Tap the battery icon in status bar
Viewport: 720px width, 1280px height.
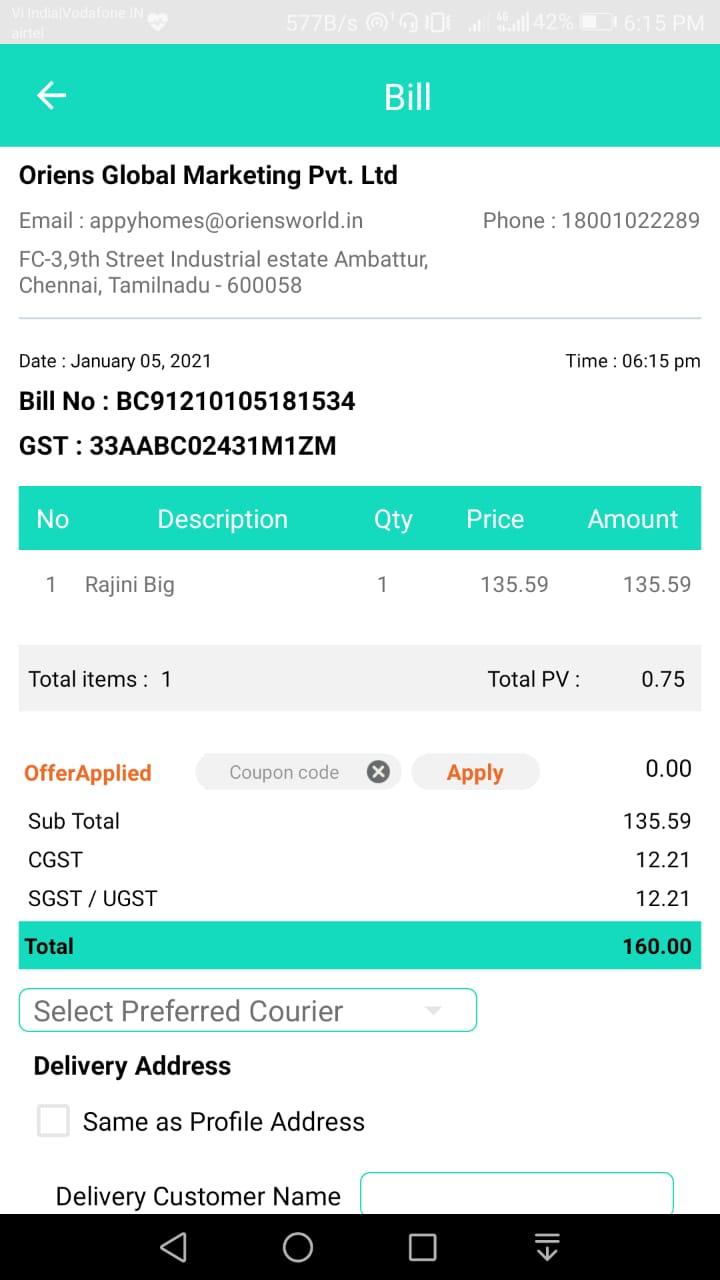598,22
